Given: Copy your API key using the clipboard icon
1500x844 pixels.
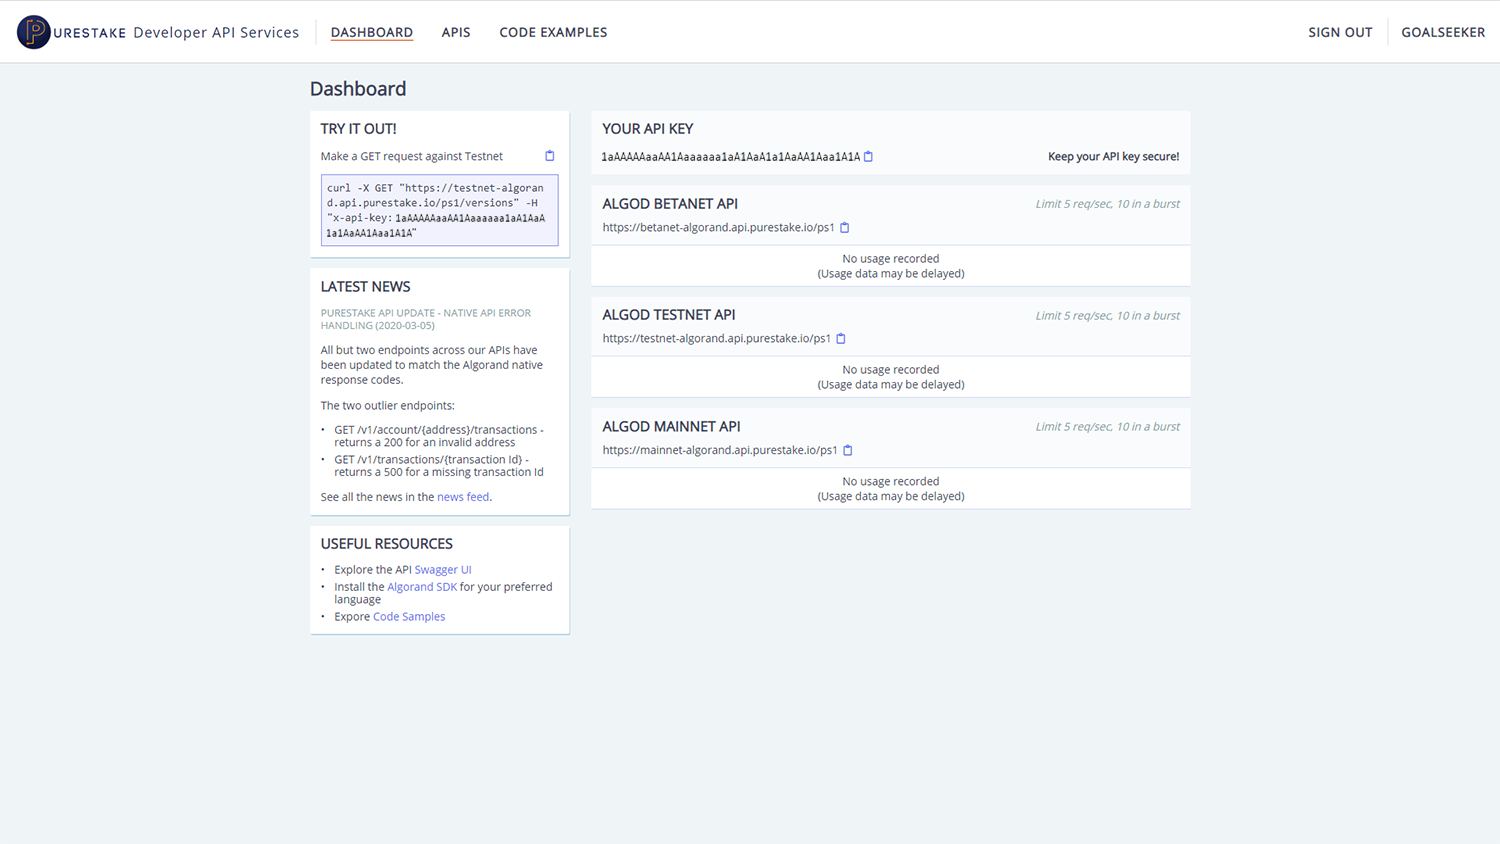Looking at the screenshot, I should [x=867, y=156].
